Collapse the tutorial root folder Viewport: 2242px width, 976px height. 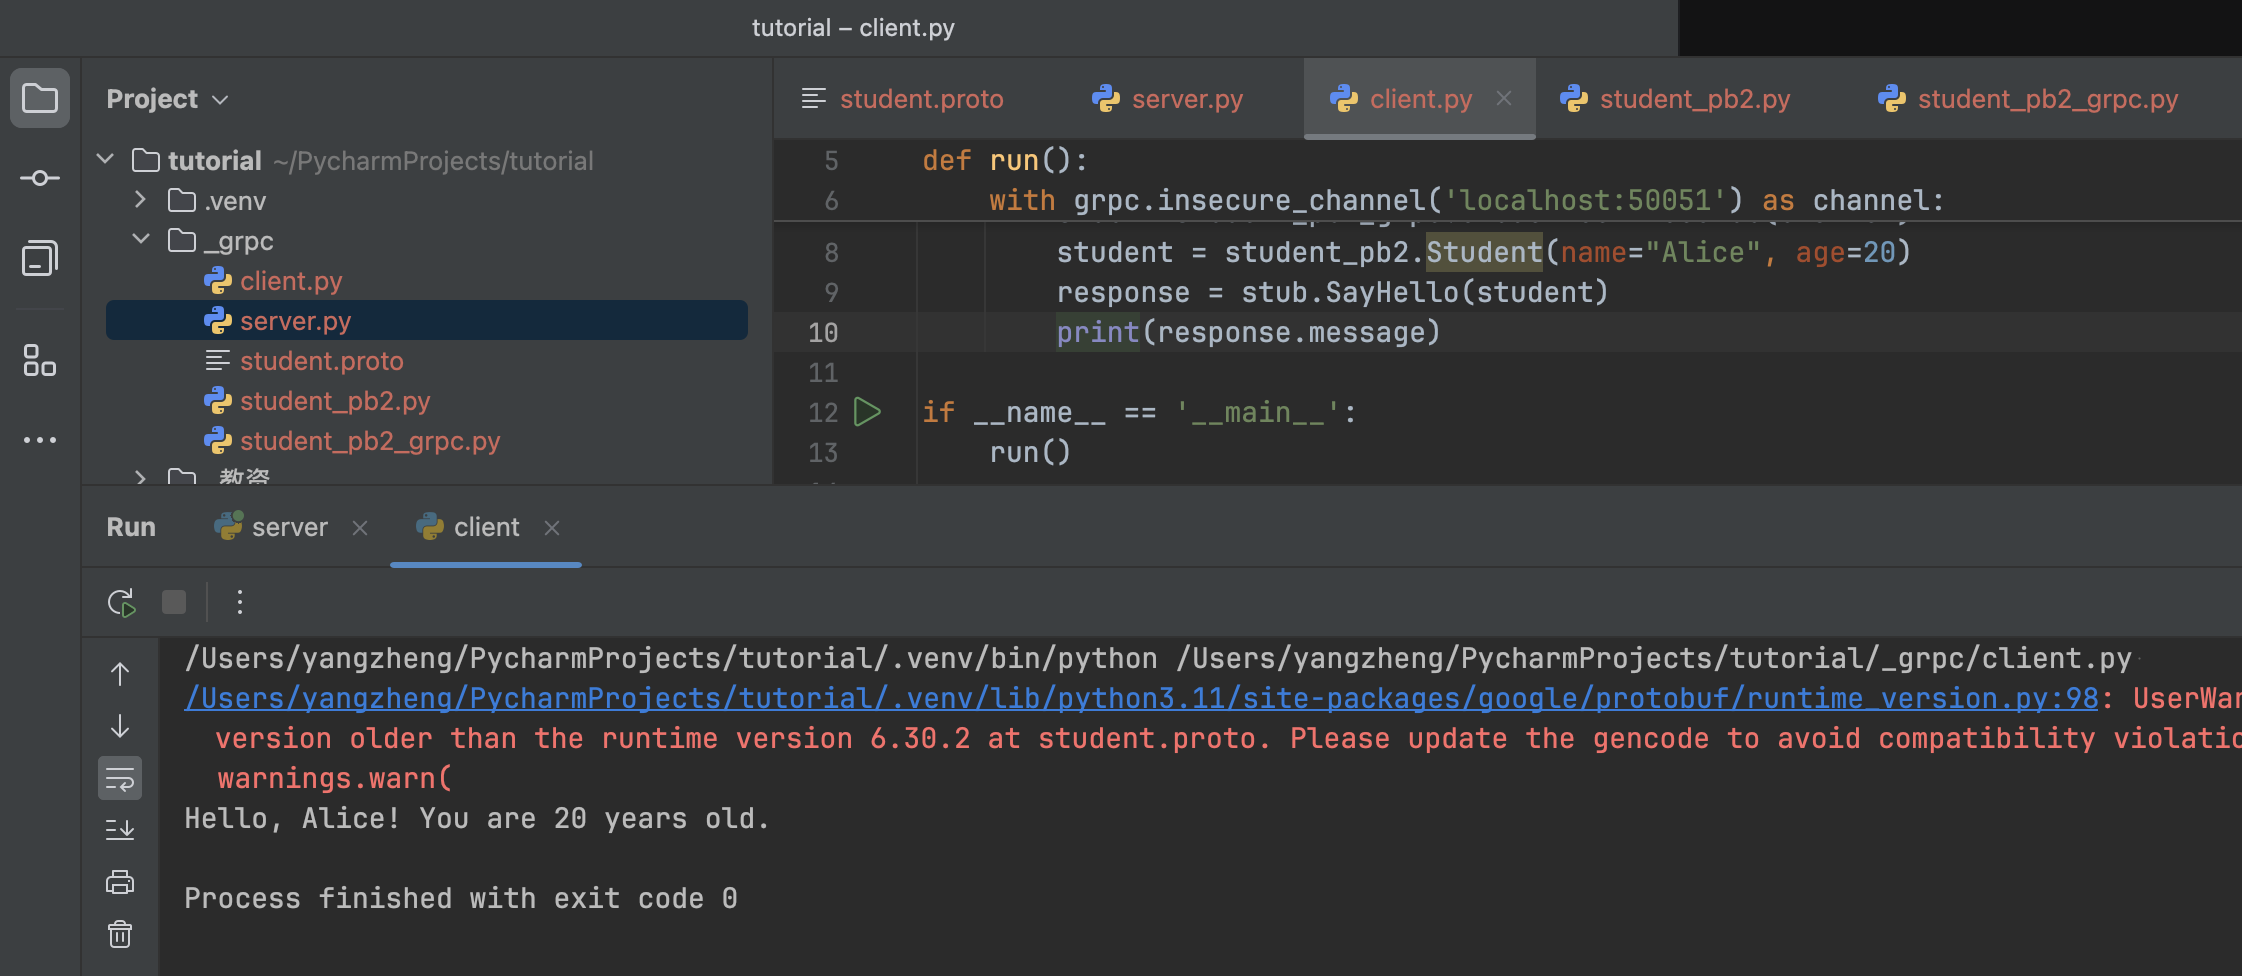tap(105, 160)
